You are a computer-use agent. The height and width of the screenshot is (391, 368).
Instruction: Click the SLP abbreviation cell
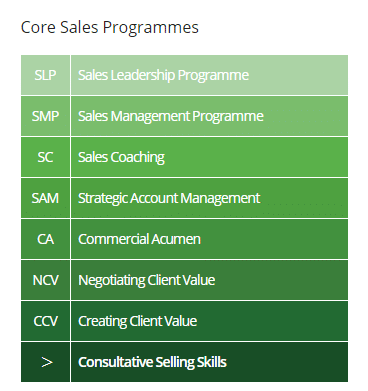click(45, 75)
